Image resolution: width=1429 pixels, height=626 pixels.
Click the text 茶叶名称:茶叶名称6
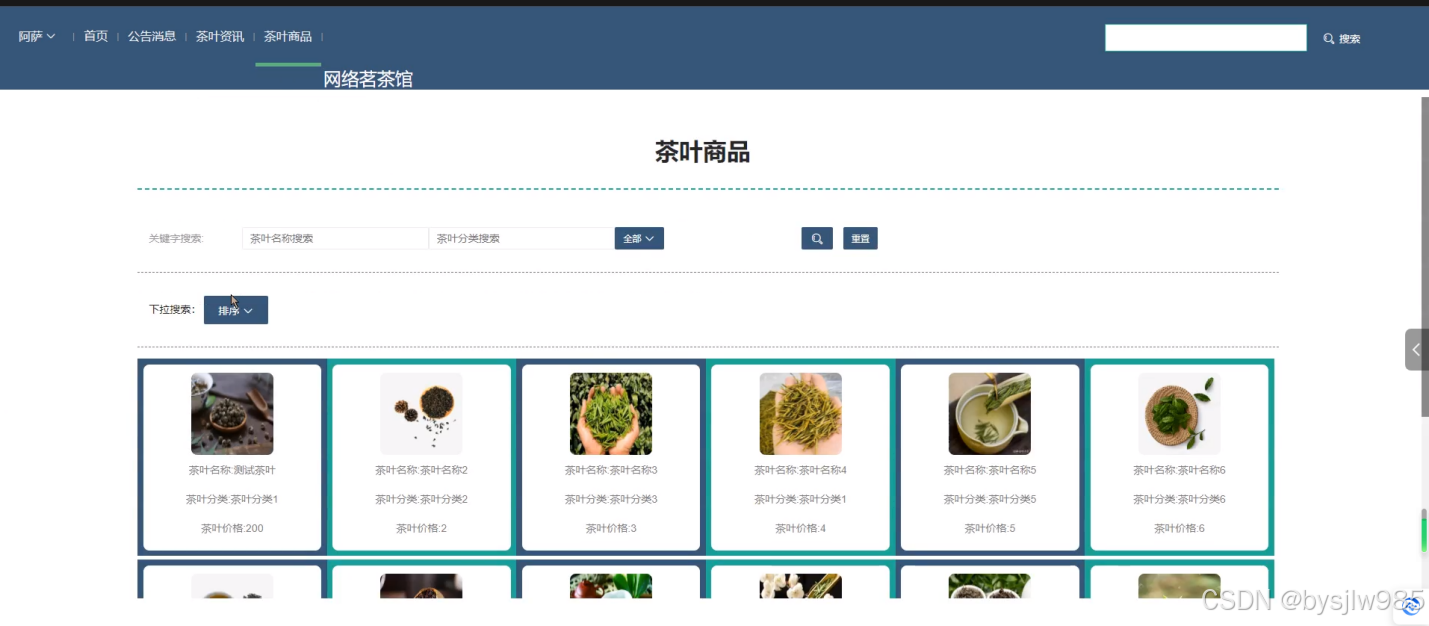1179,470
